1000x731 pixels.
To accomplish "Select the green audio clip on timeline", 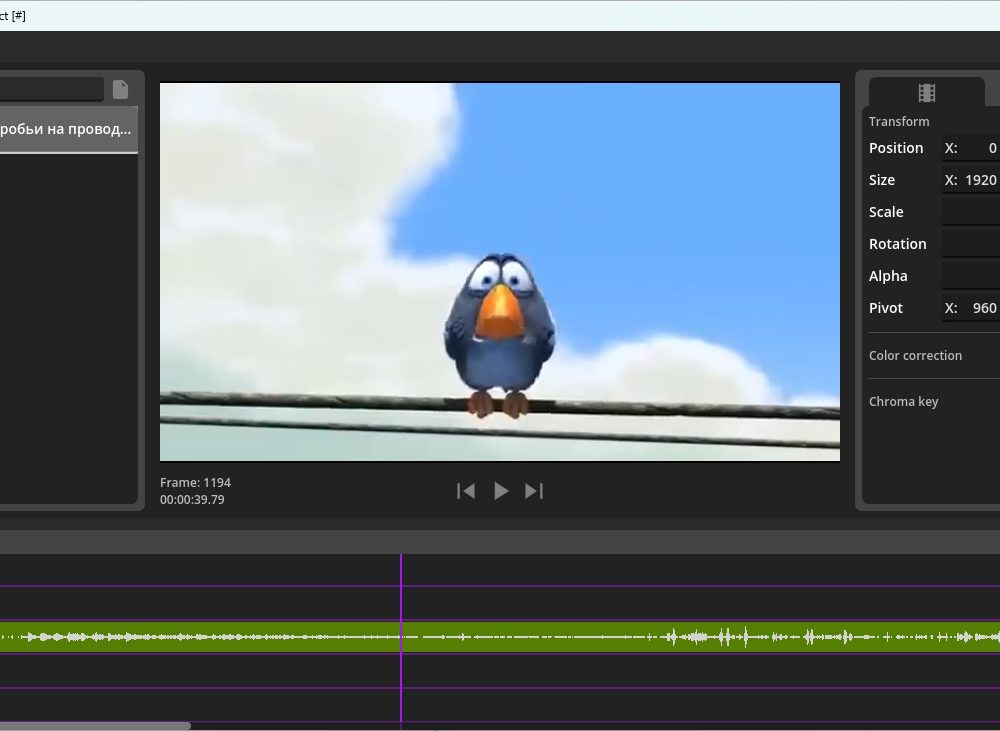I will tap(600, 637).
